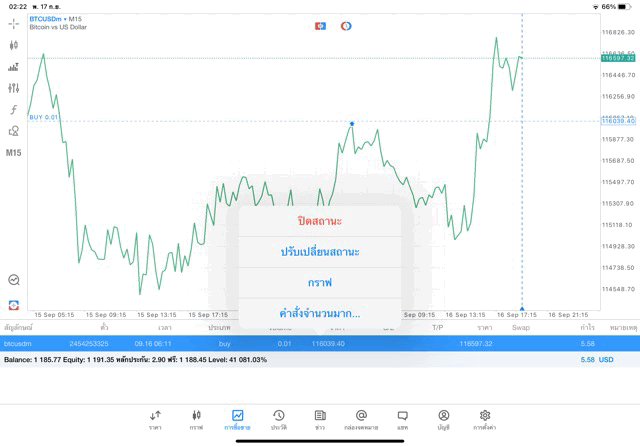
Task: Switch chart type with candlestick icon
Action: coord(14,45)
